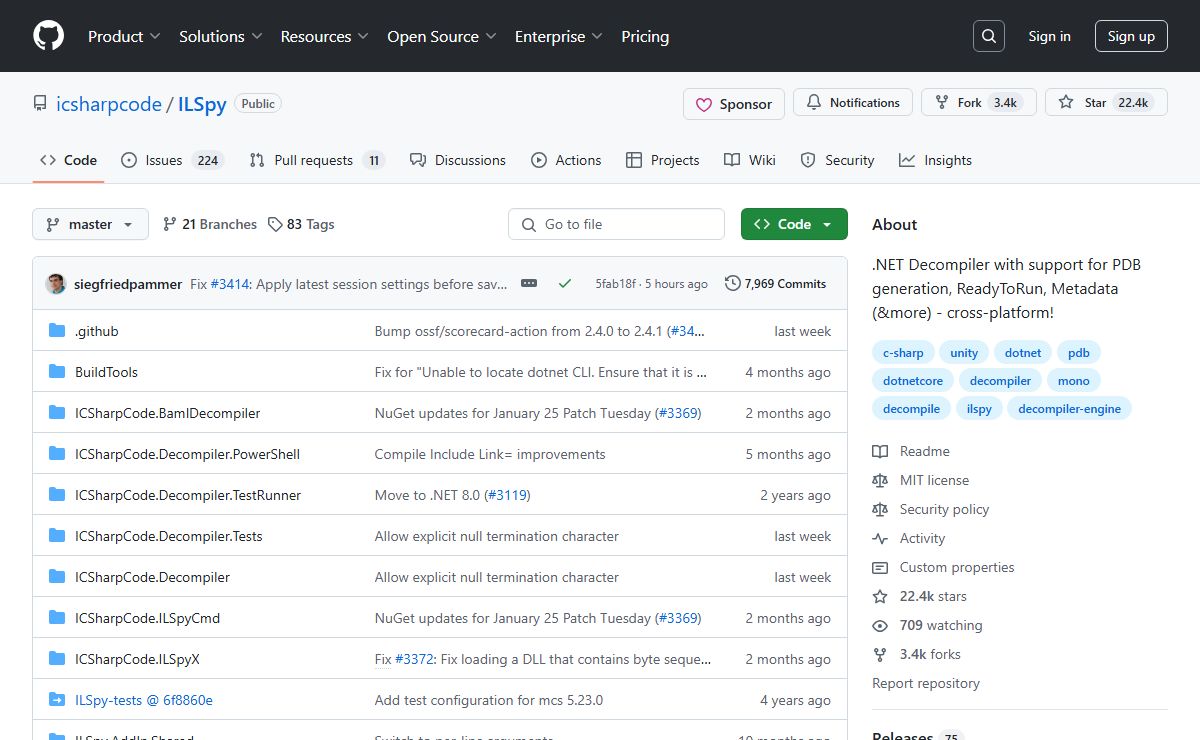Screen dimensions: 1200x740
Task: Open the Pricing page
Action: [645, 36]
